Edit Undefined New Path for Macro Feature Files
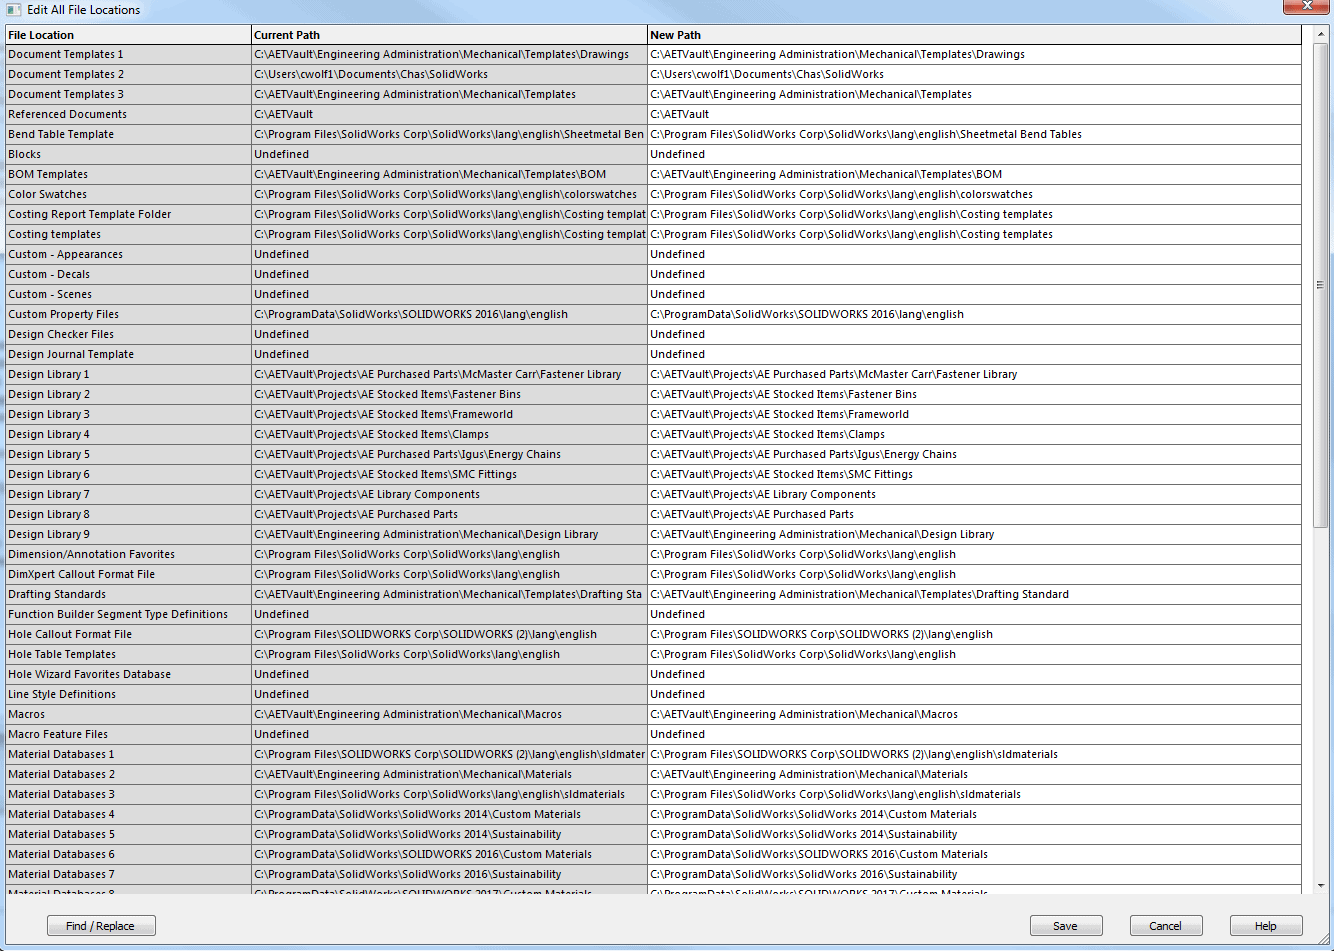 coord(975,734)
